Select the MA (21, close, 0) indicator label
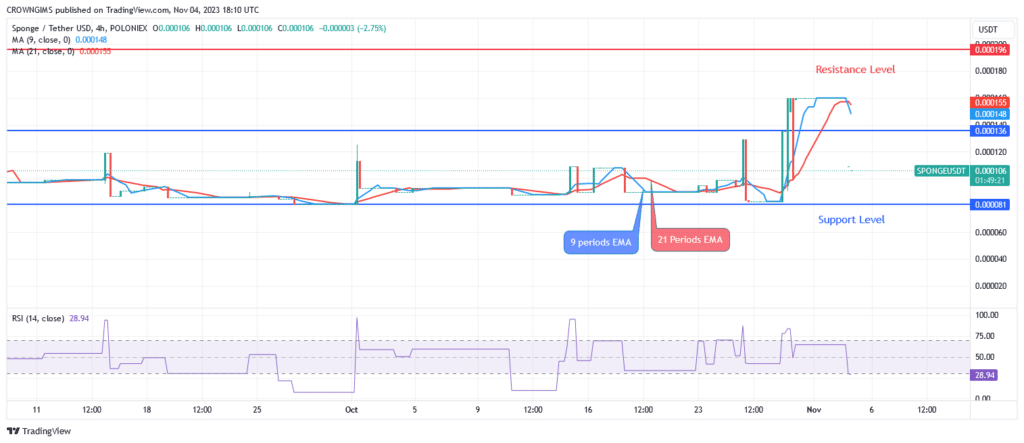Viewport: 1024px width, 443px height. [43, 51]
